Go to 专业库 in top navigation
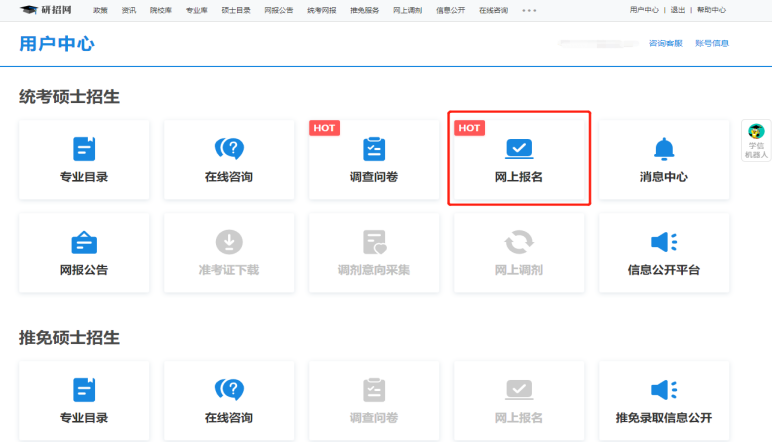 coord(196,10)
